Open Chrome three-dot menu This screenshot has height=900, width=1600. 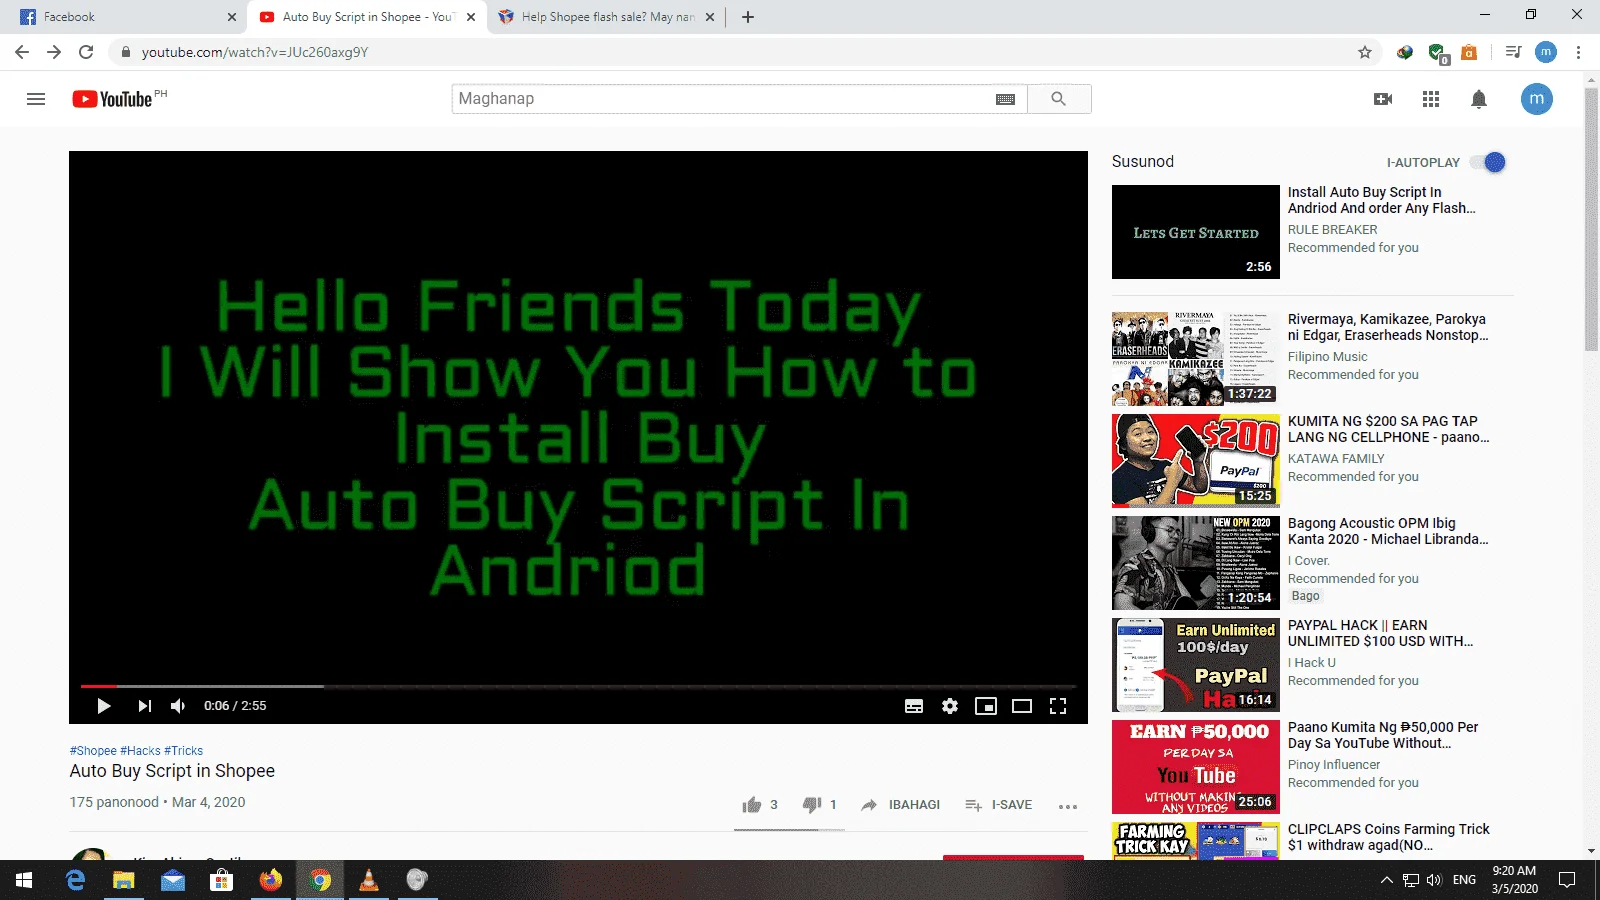click(1579, 52)
